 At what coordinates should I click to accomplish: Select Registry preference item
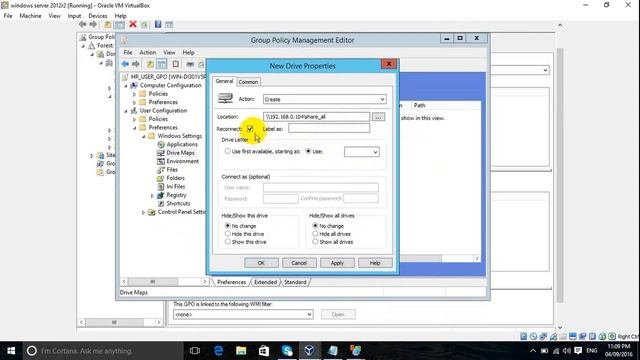[x=176, y=195]
